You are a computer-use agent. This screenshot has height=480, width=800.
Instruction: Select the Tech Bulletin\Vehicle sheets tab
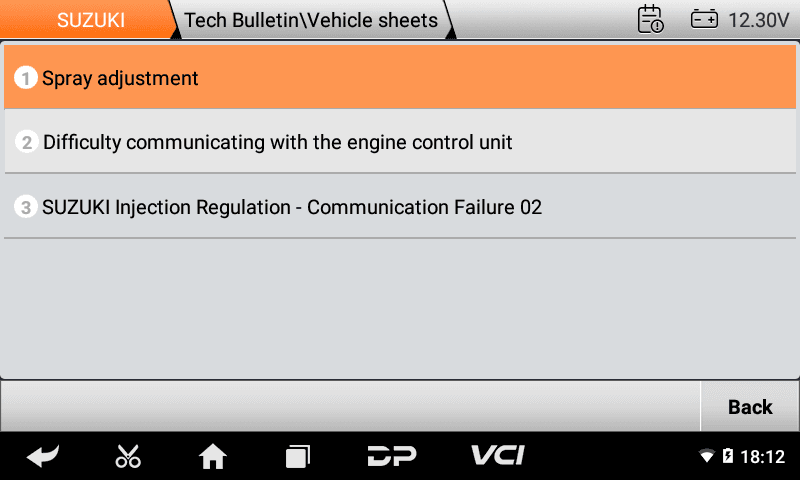tap(311, 20)
